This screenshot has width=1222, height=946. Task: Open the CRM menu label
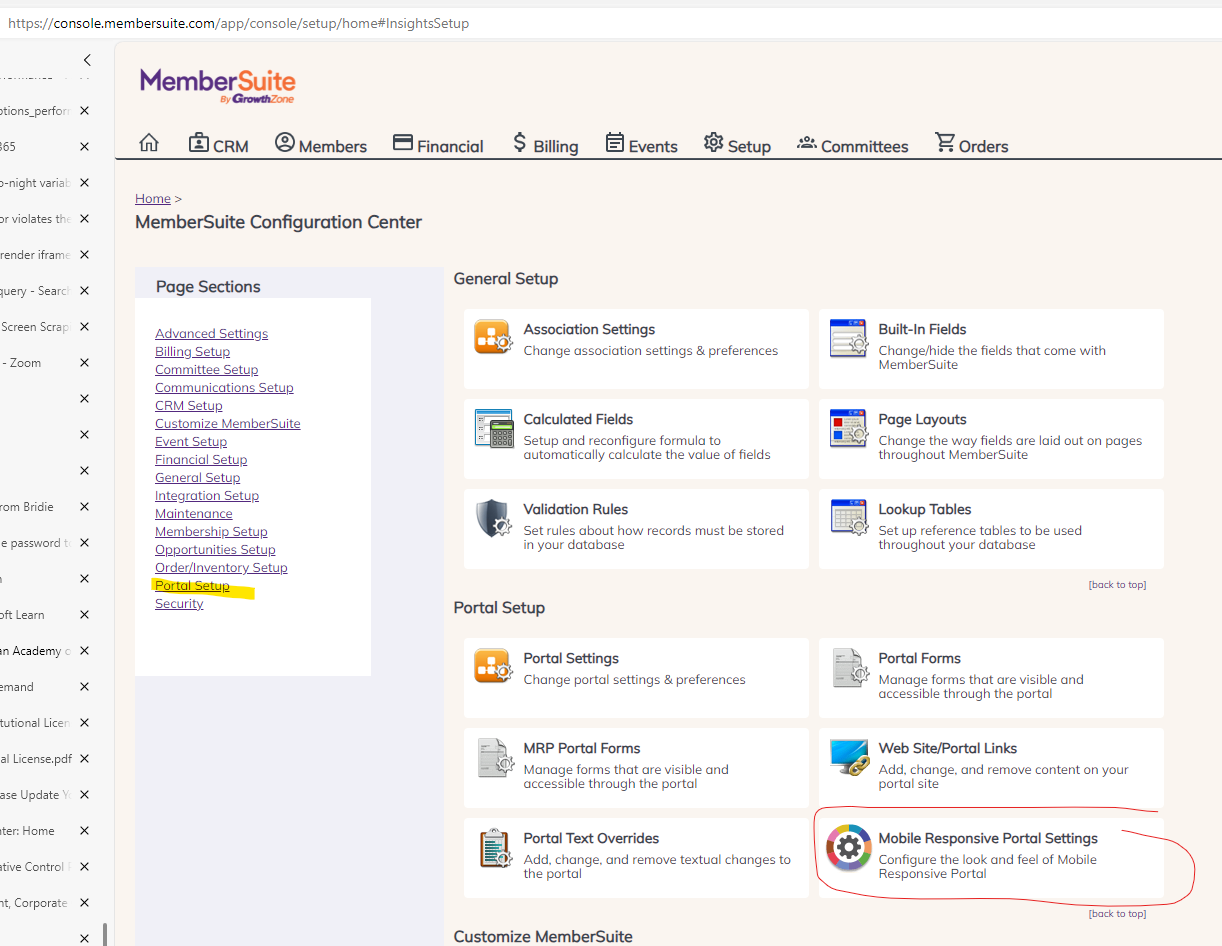coord(231,146)
